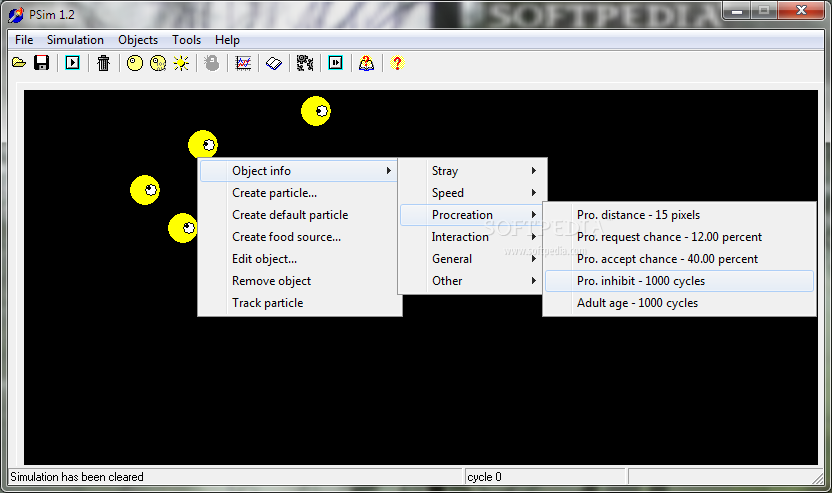Select the yellow particle touching Object info

pos(203,144)
